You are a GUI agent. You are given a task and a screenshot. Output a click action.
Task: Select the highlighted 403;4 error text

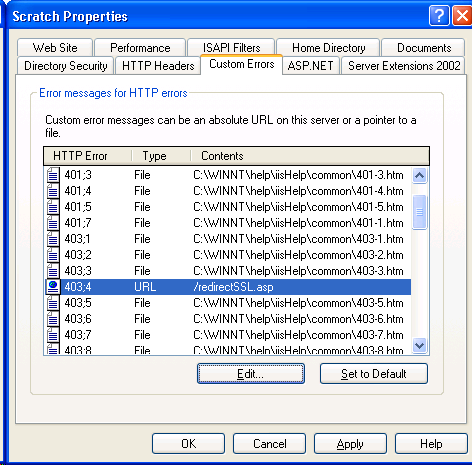(x=78, y=287)
